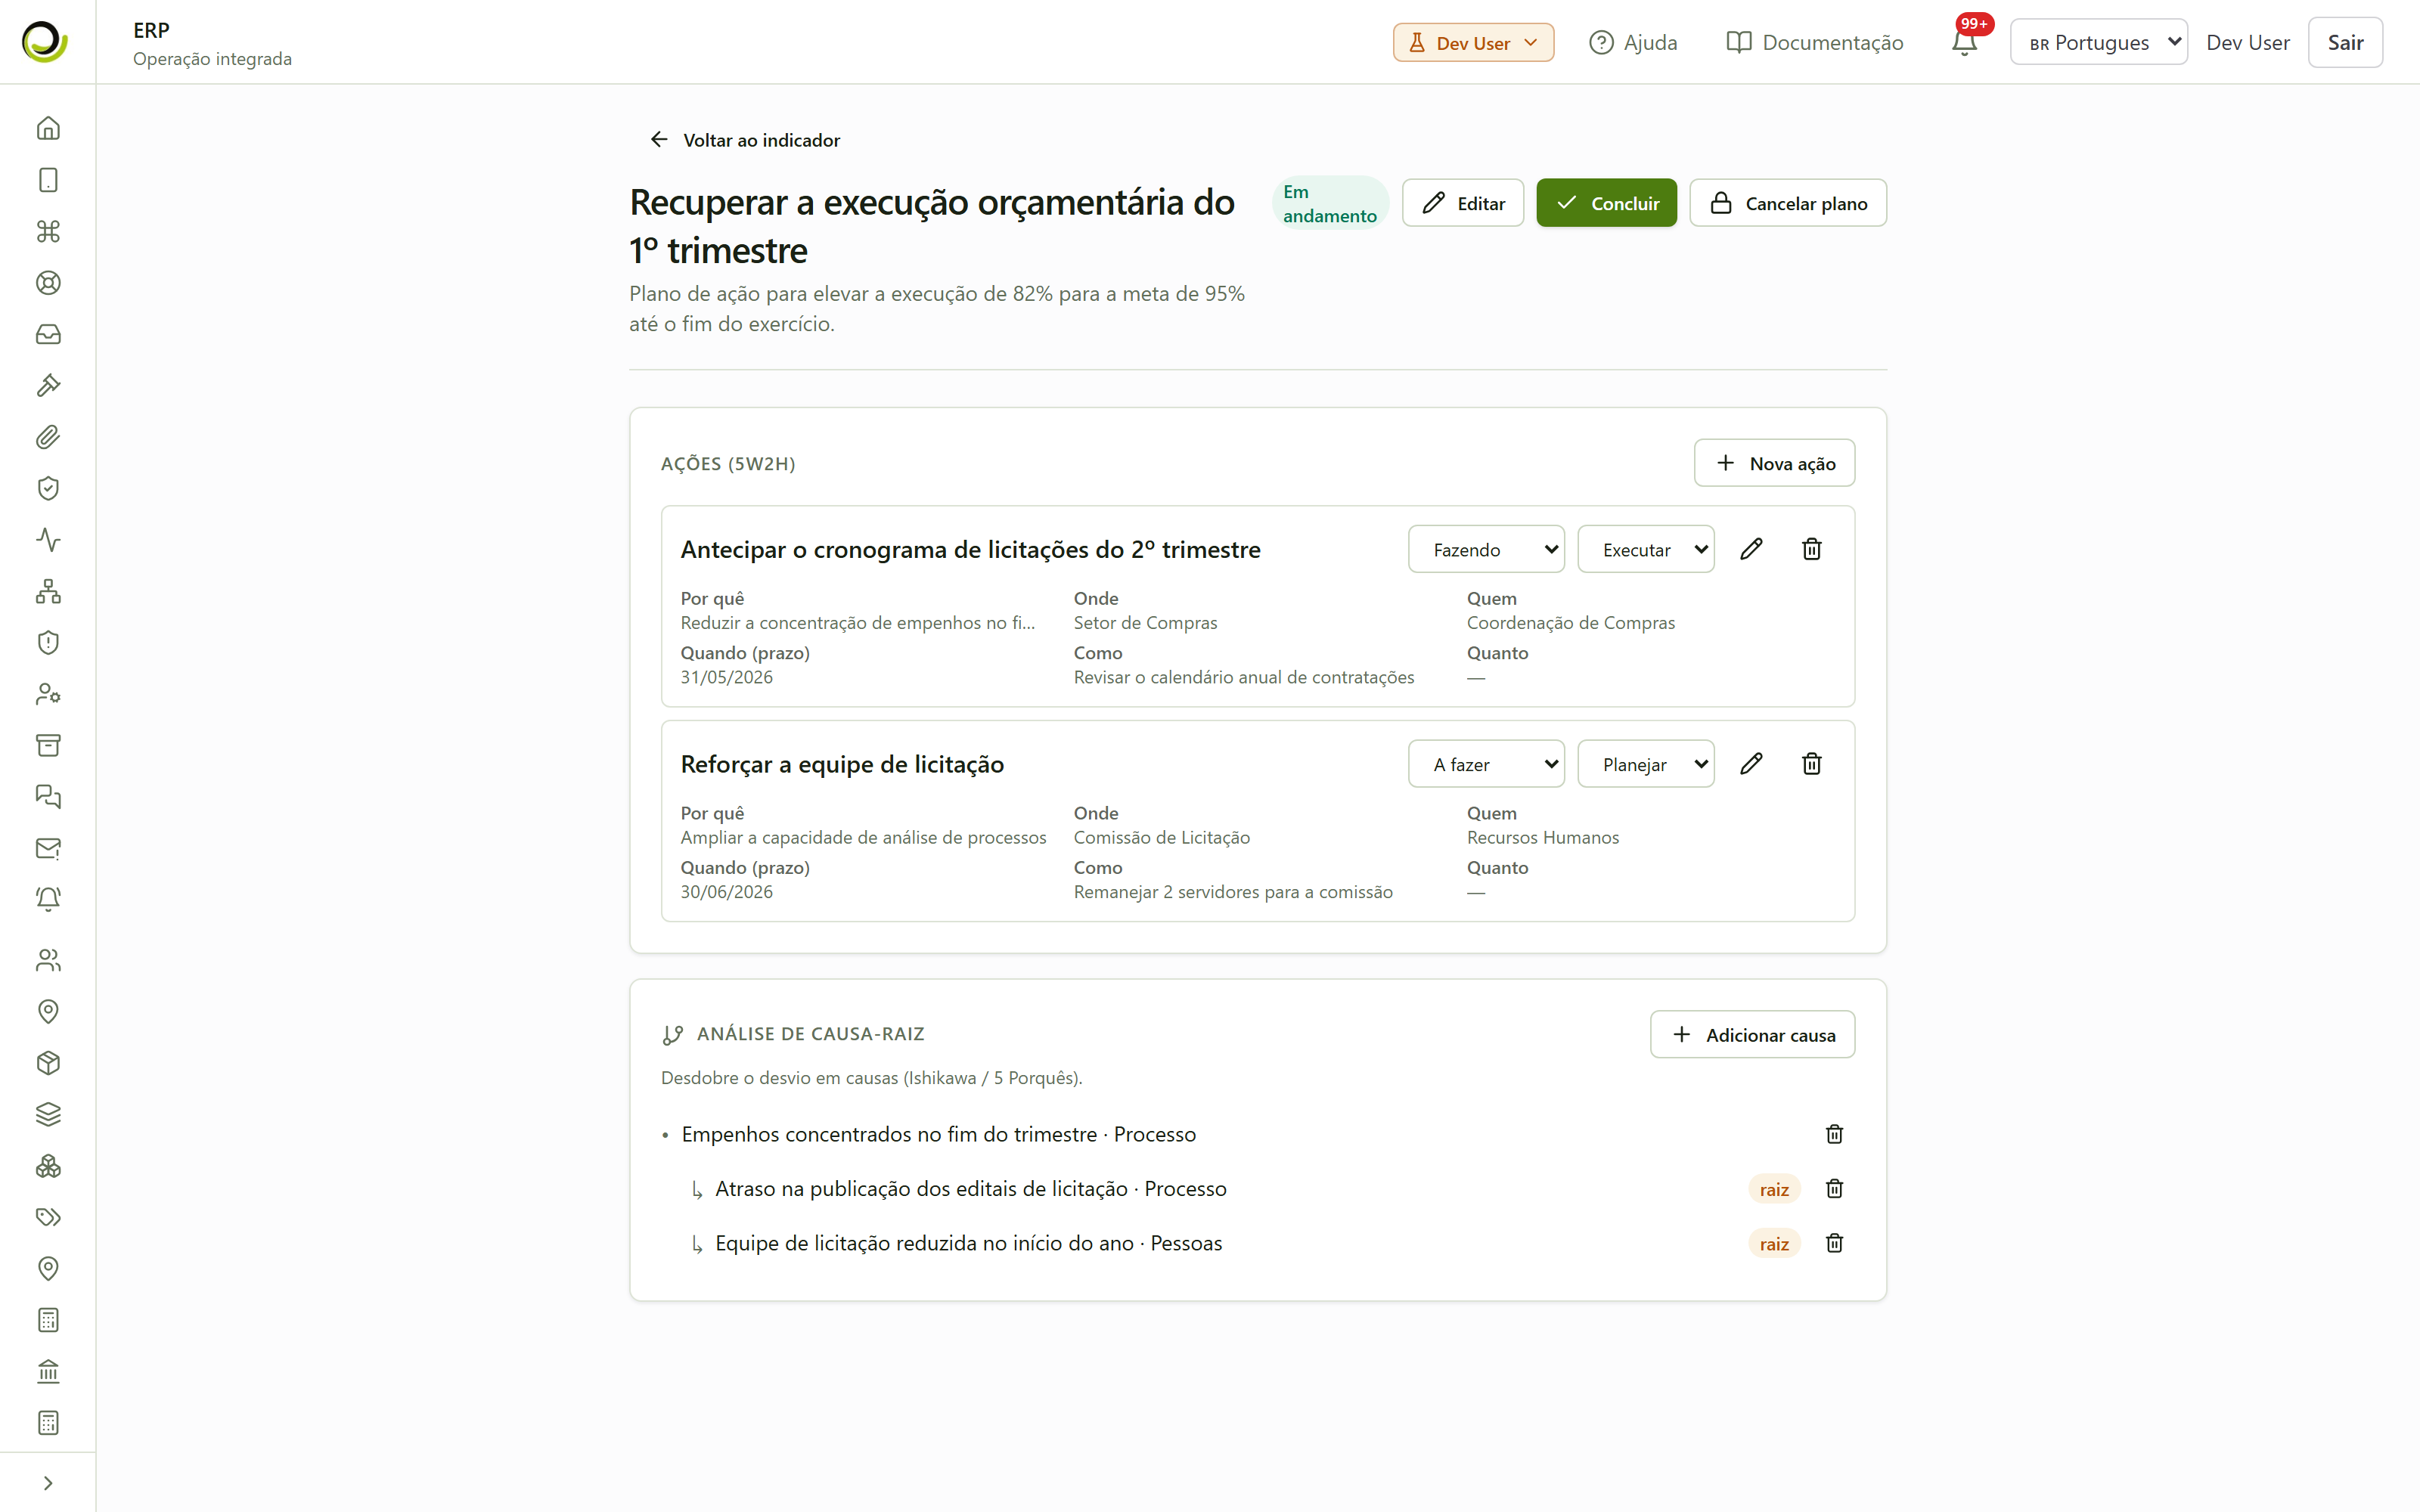Screen dimensions: 2420x1512
Task: Open the inbox tray sidebar icon
Action: coord(48,334)
